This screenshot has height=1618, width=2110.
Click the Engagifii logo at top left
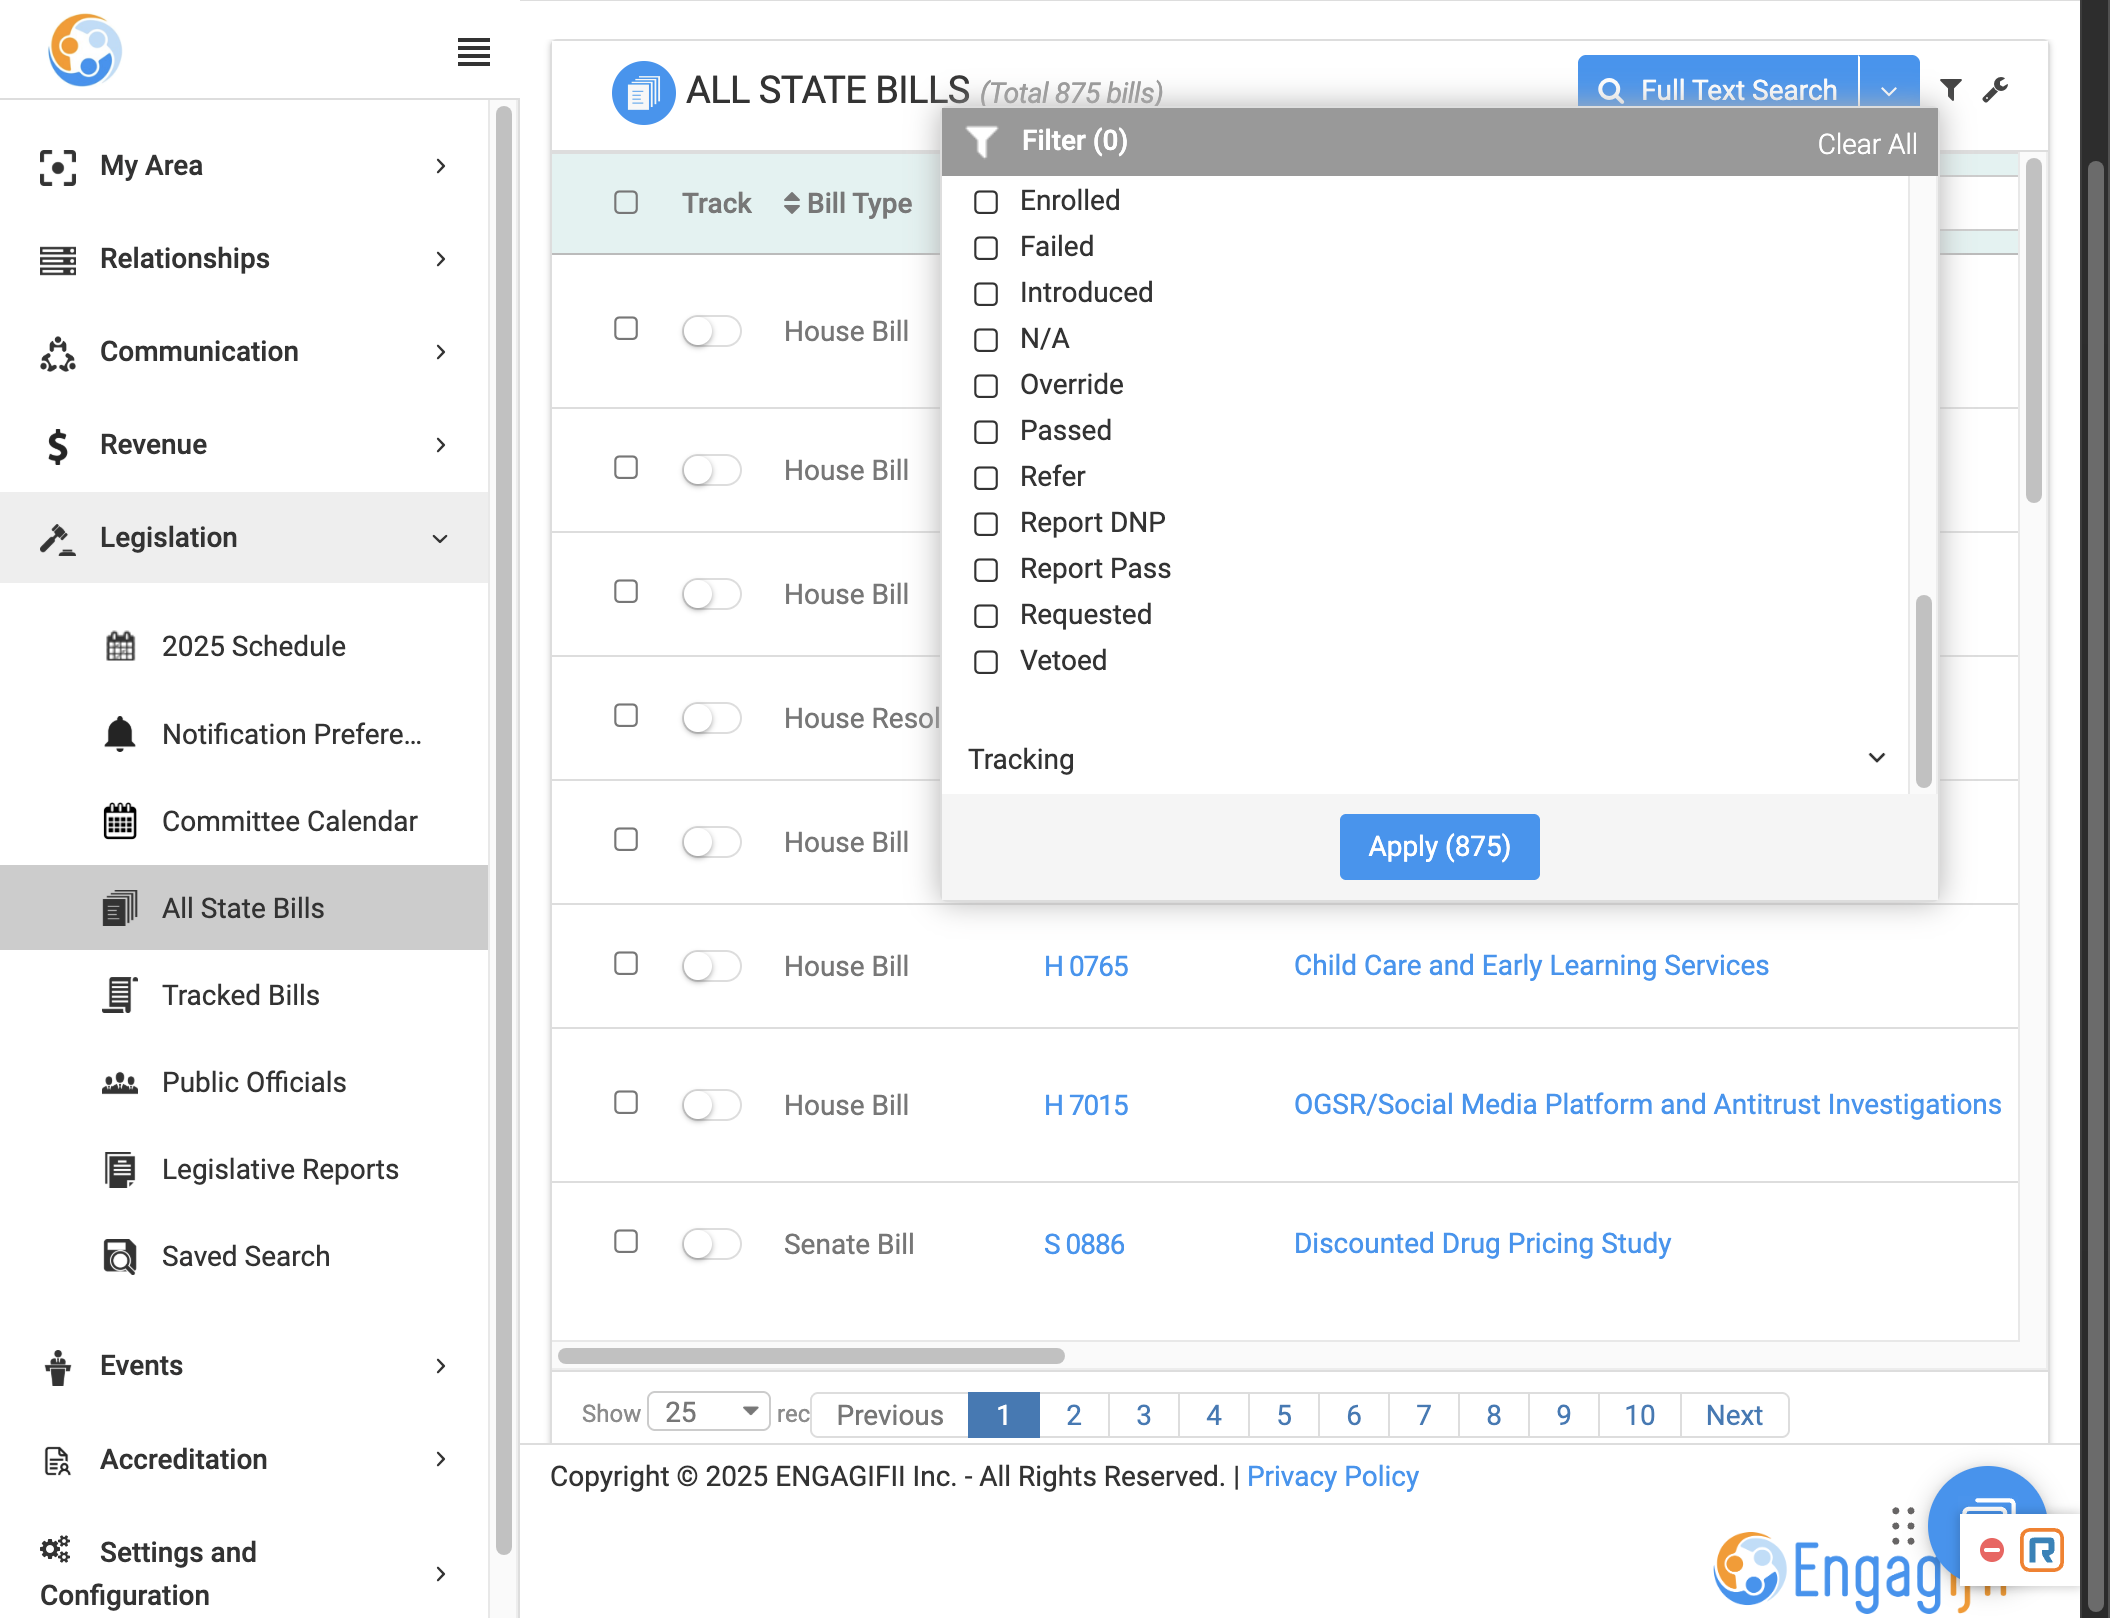coord(85,50)
